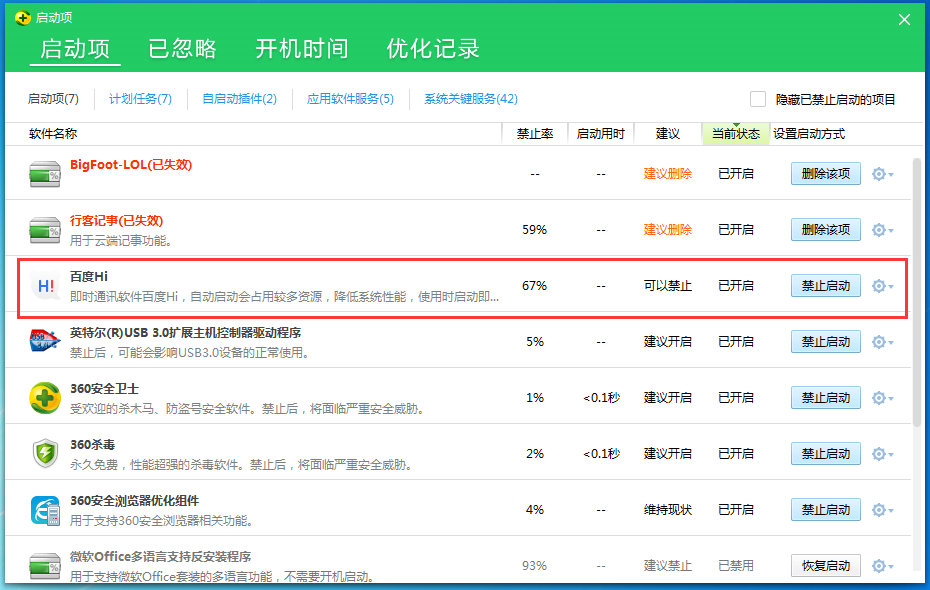
Task: Click the Intel USB 3.0 driver icon
Action: [x=44, y=341]
